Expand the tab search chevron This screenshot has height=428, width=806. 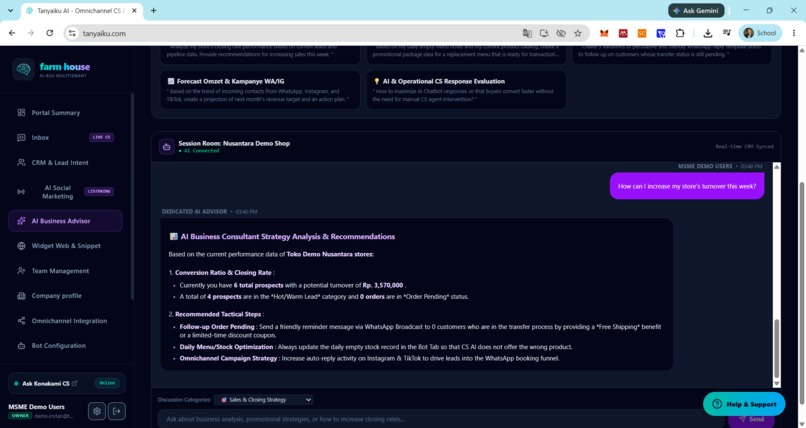click(x=10, y=10)
